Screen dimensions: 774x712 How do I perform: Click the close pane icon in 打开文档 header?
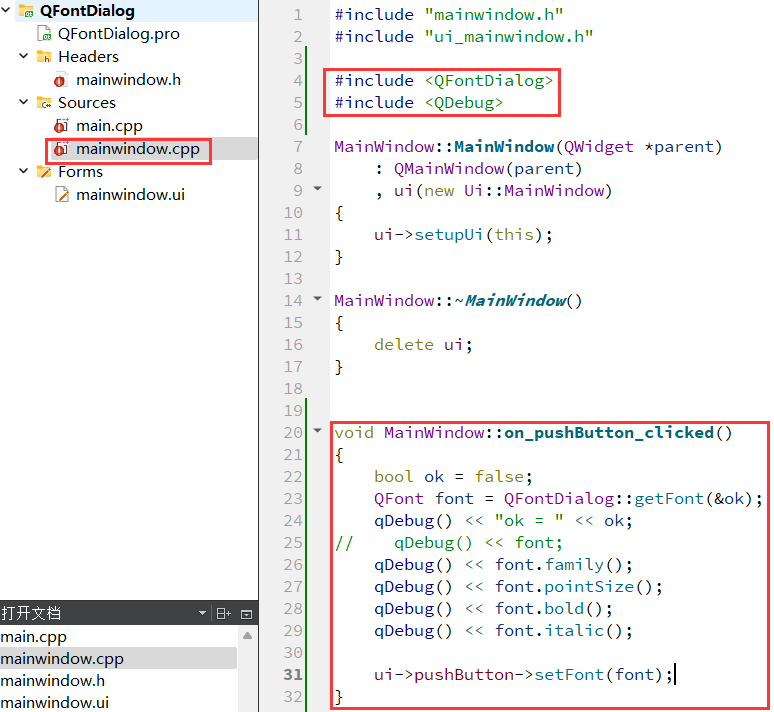click(x=246, y=614)
